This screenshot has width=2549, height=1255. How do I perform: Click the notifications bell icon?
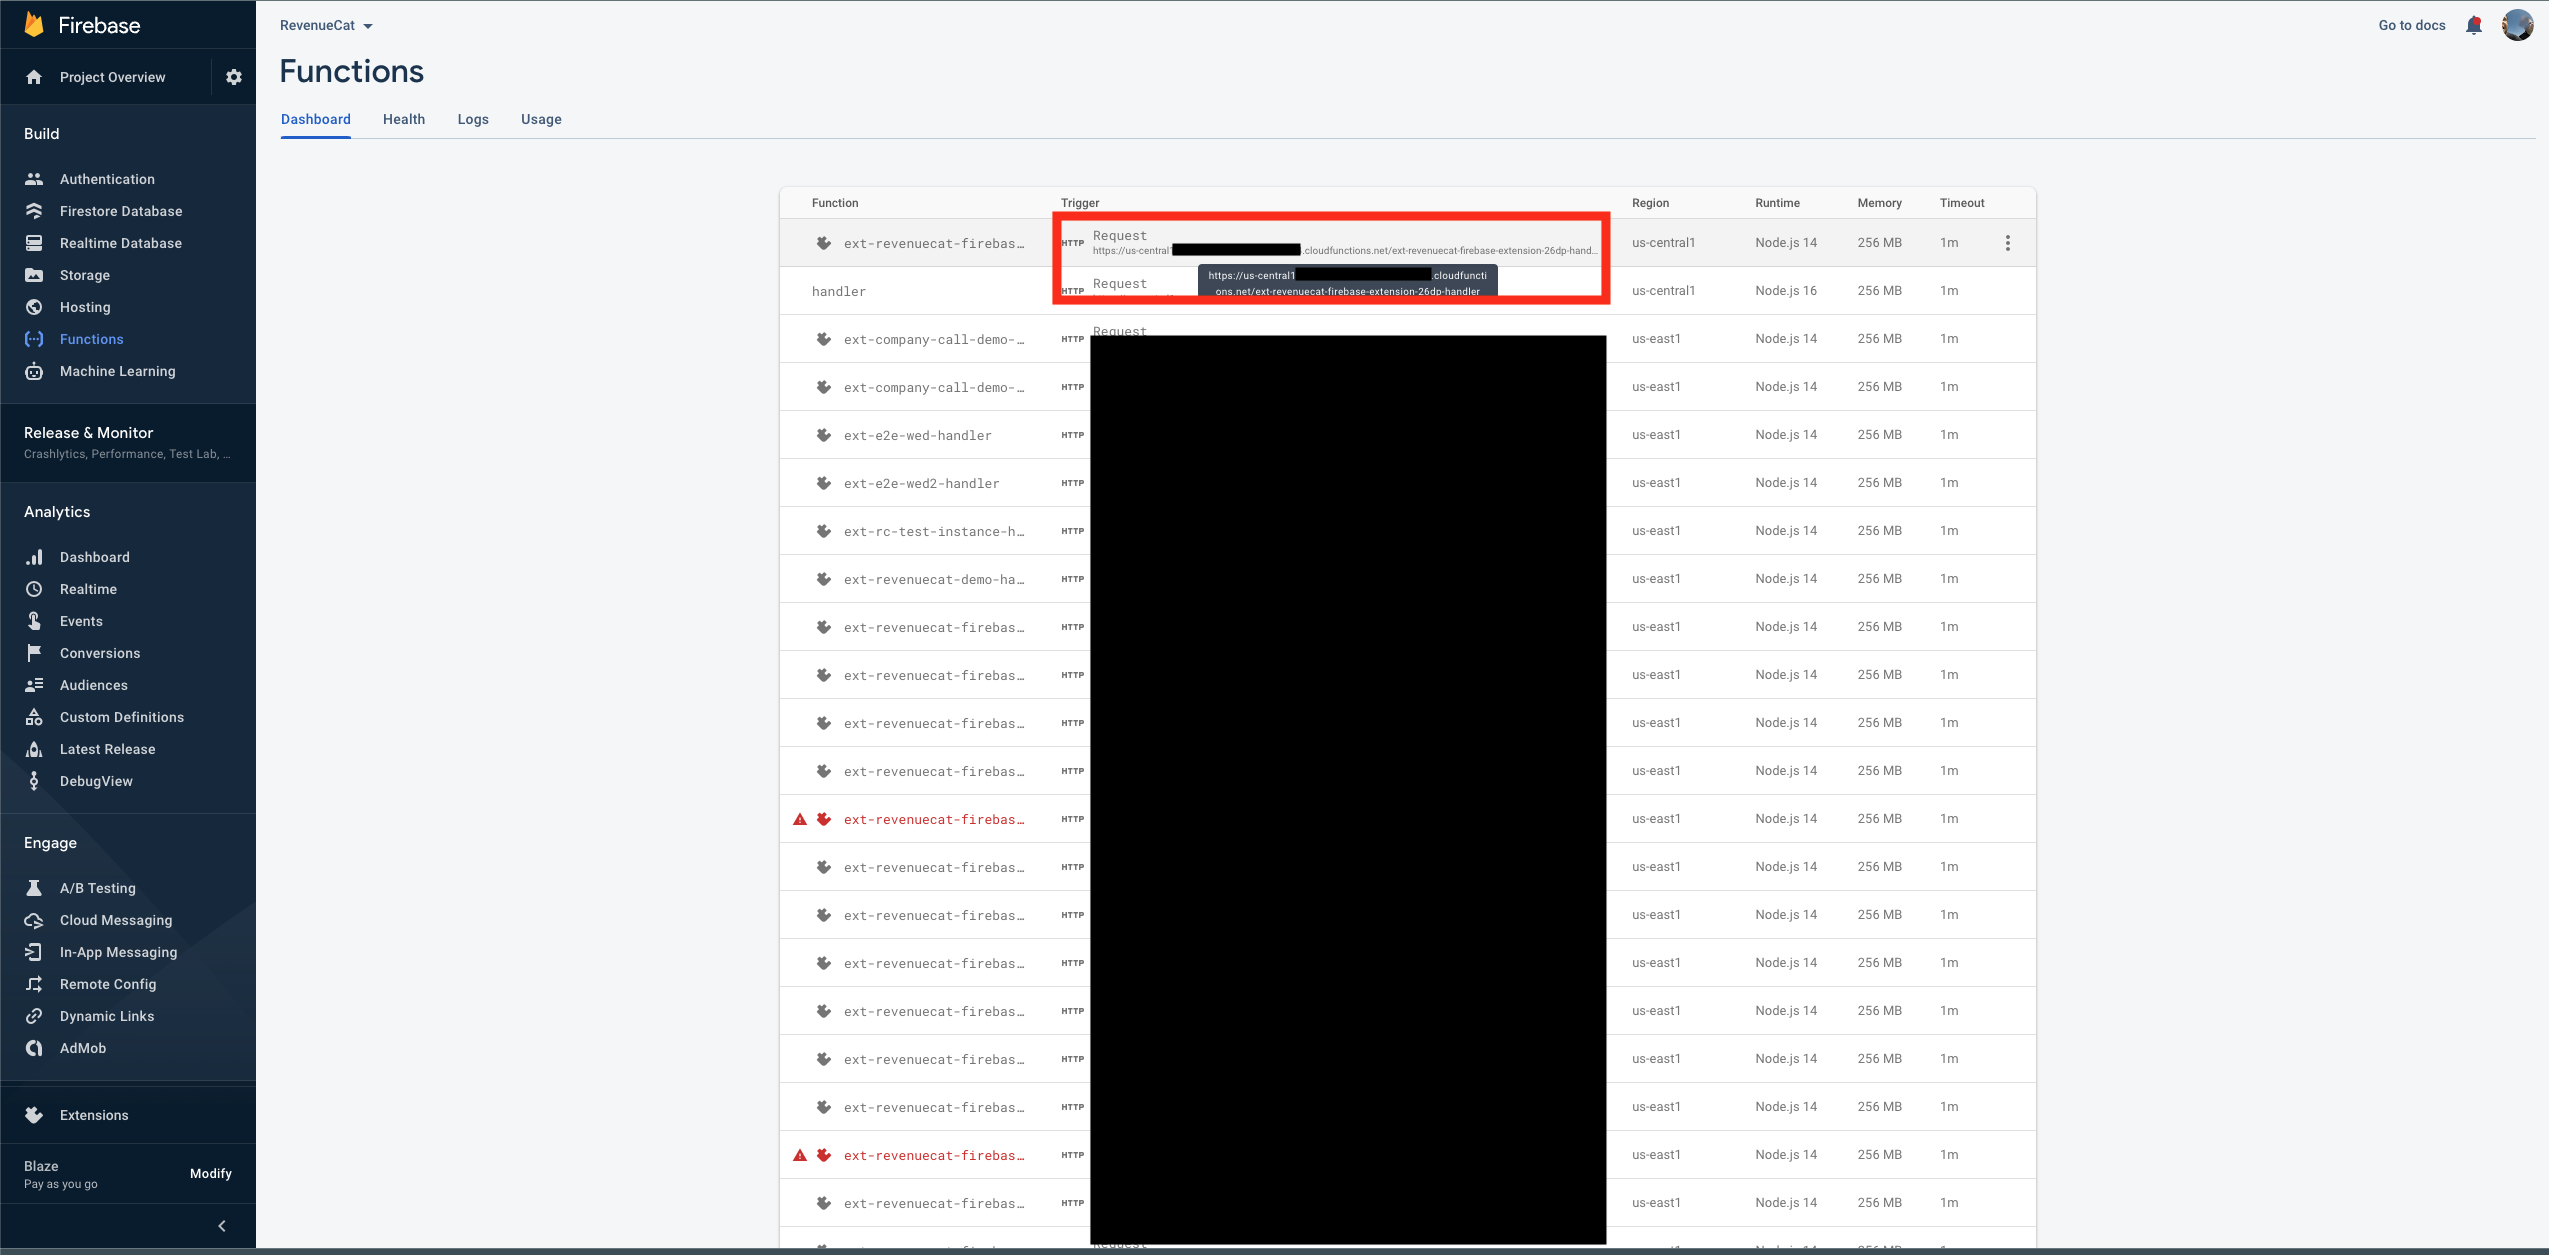click(x=2473, y=26)
